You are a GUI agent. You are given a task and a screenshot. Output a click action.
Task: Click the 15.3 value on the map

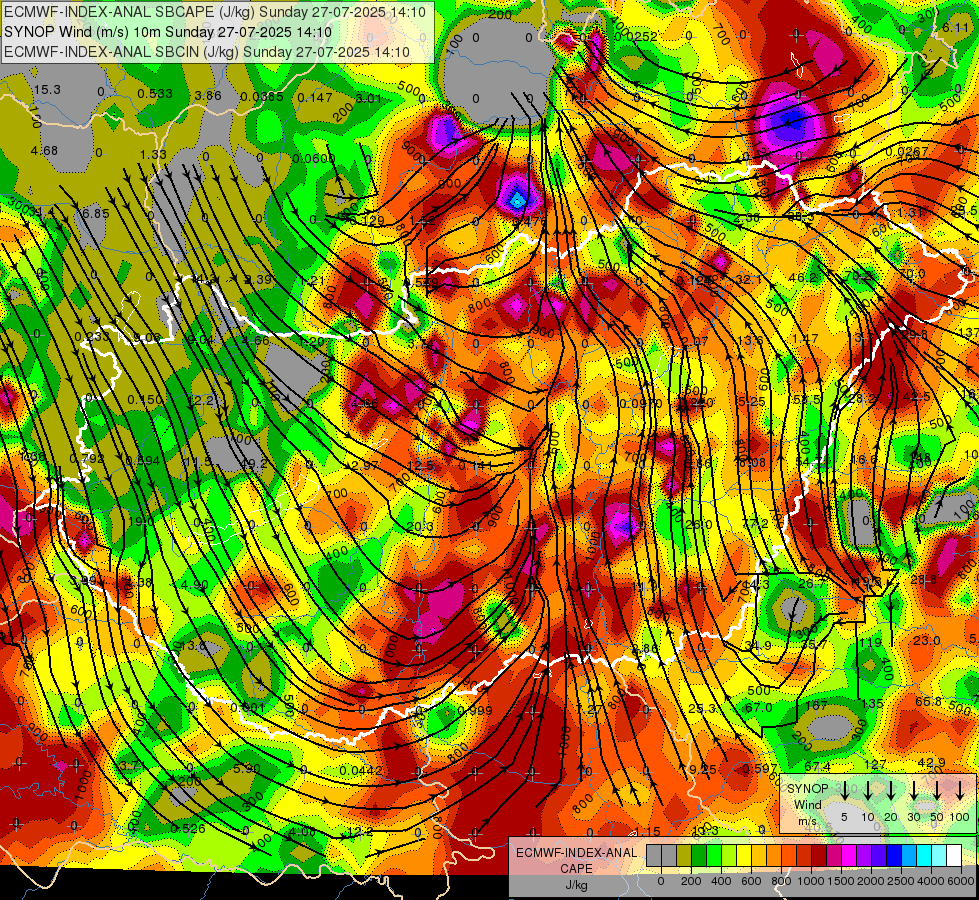(x=47, y=90)
